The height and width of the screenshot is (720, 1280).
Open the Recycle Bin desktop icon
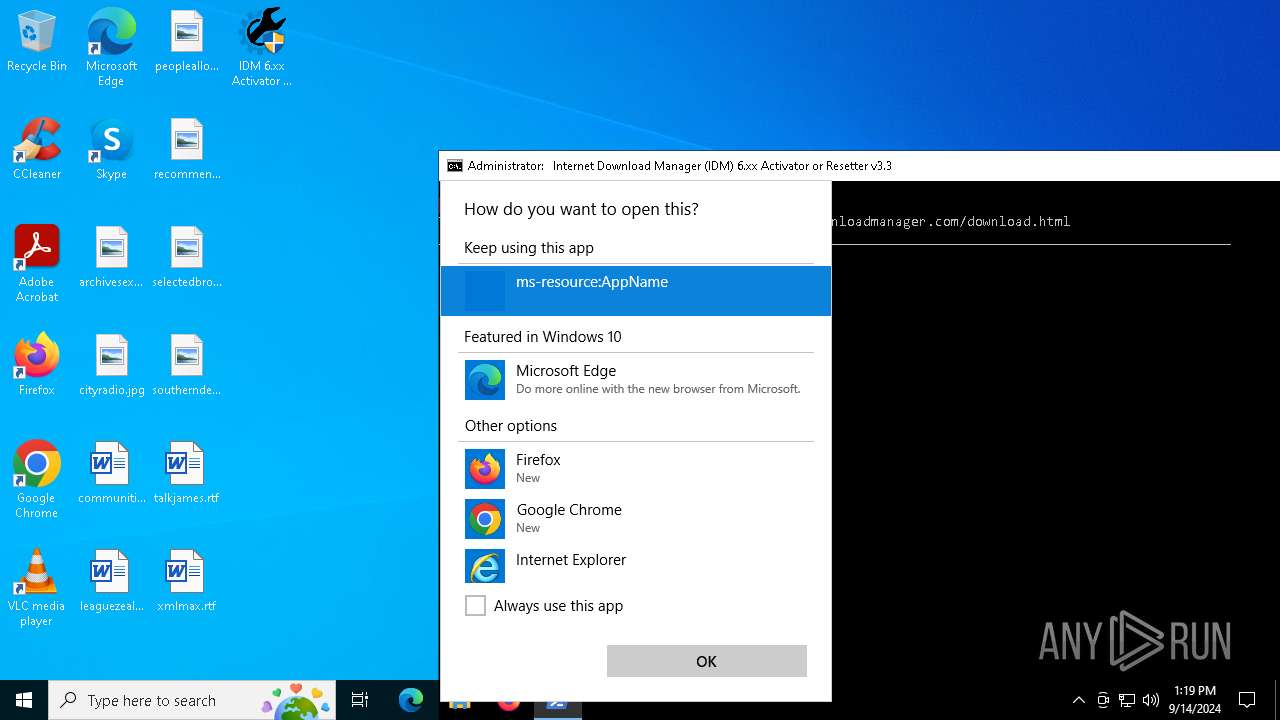coord(37,42)
